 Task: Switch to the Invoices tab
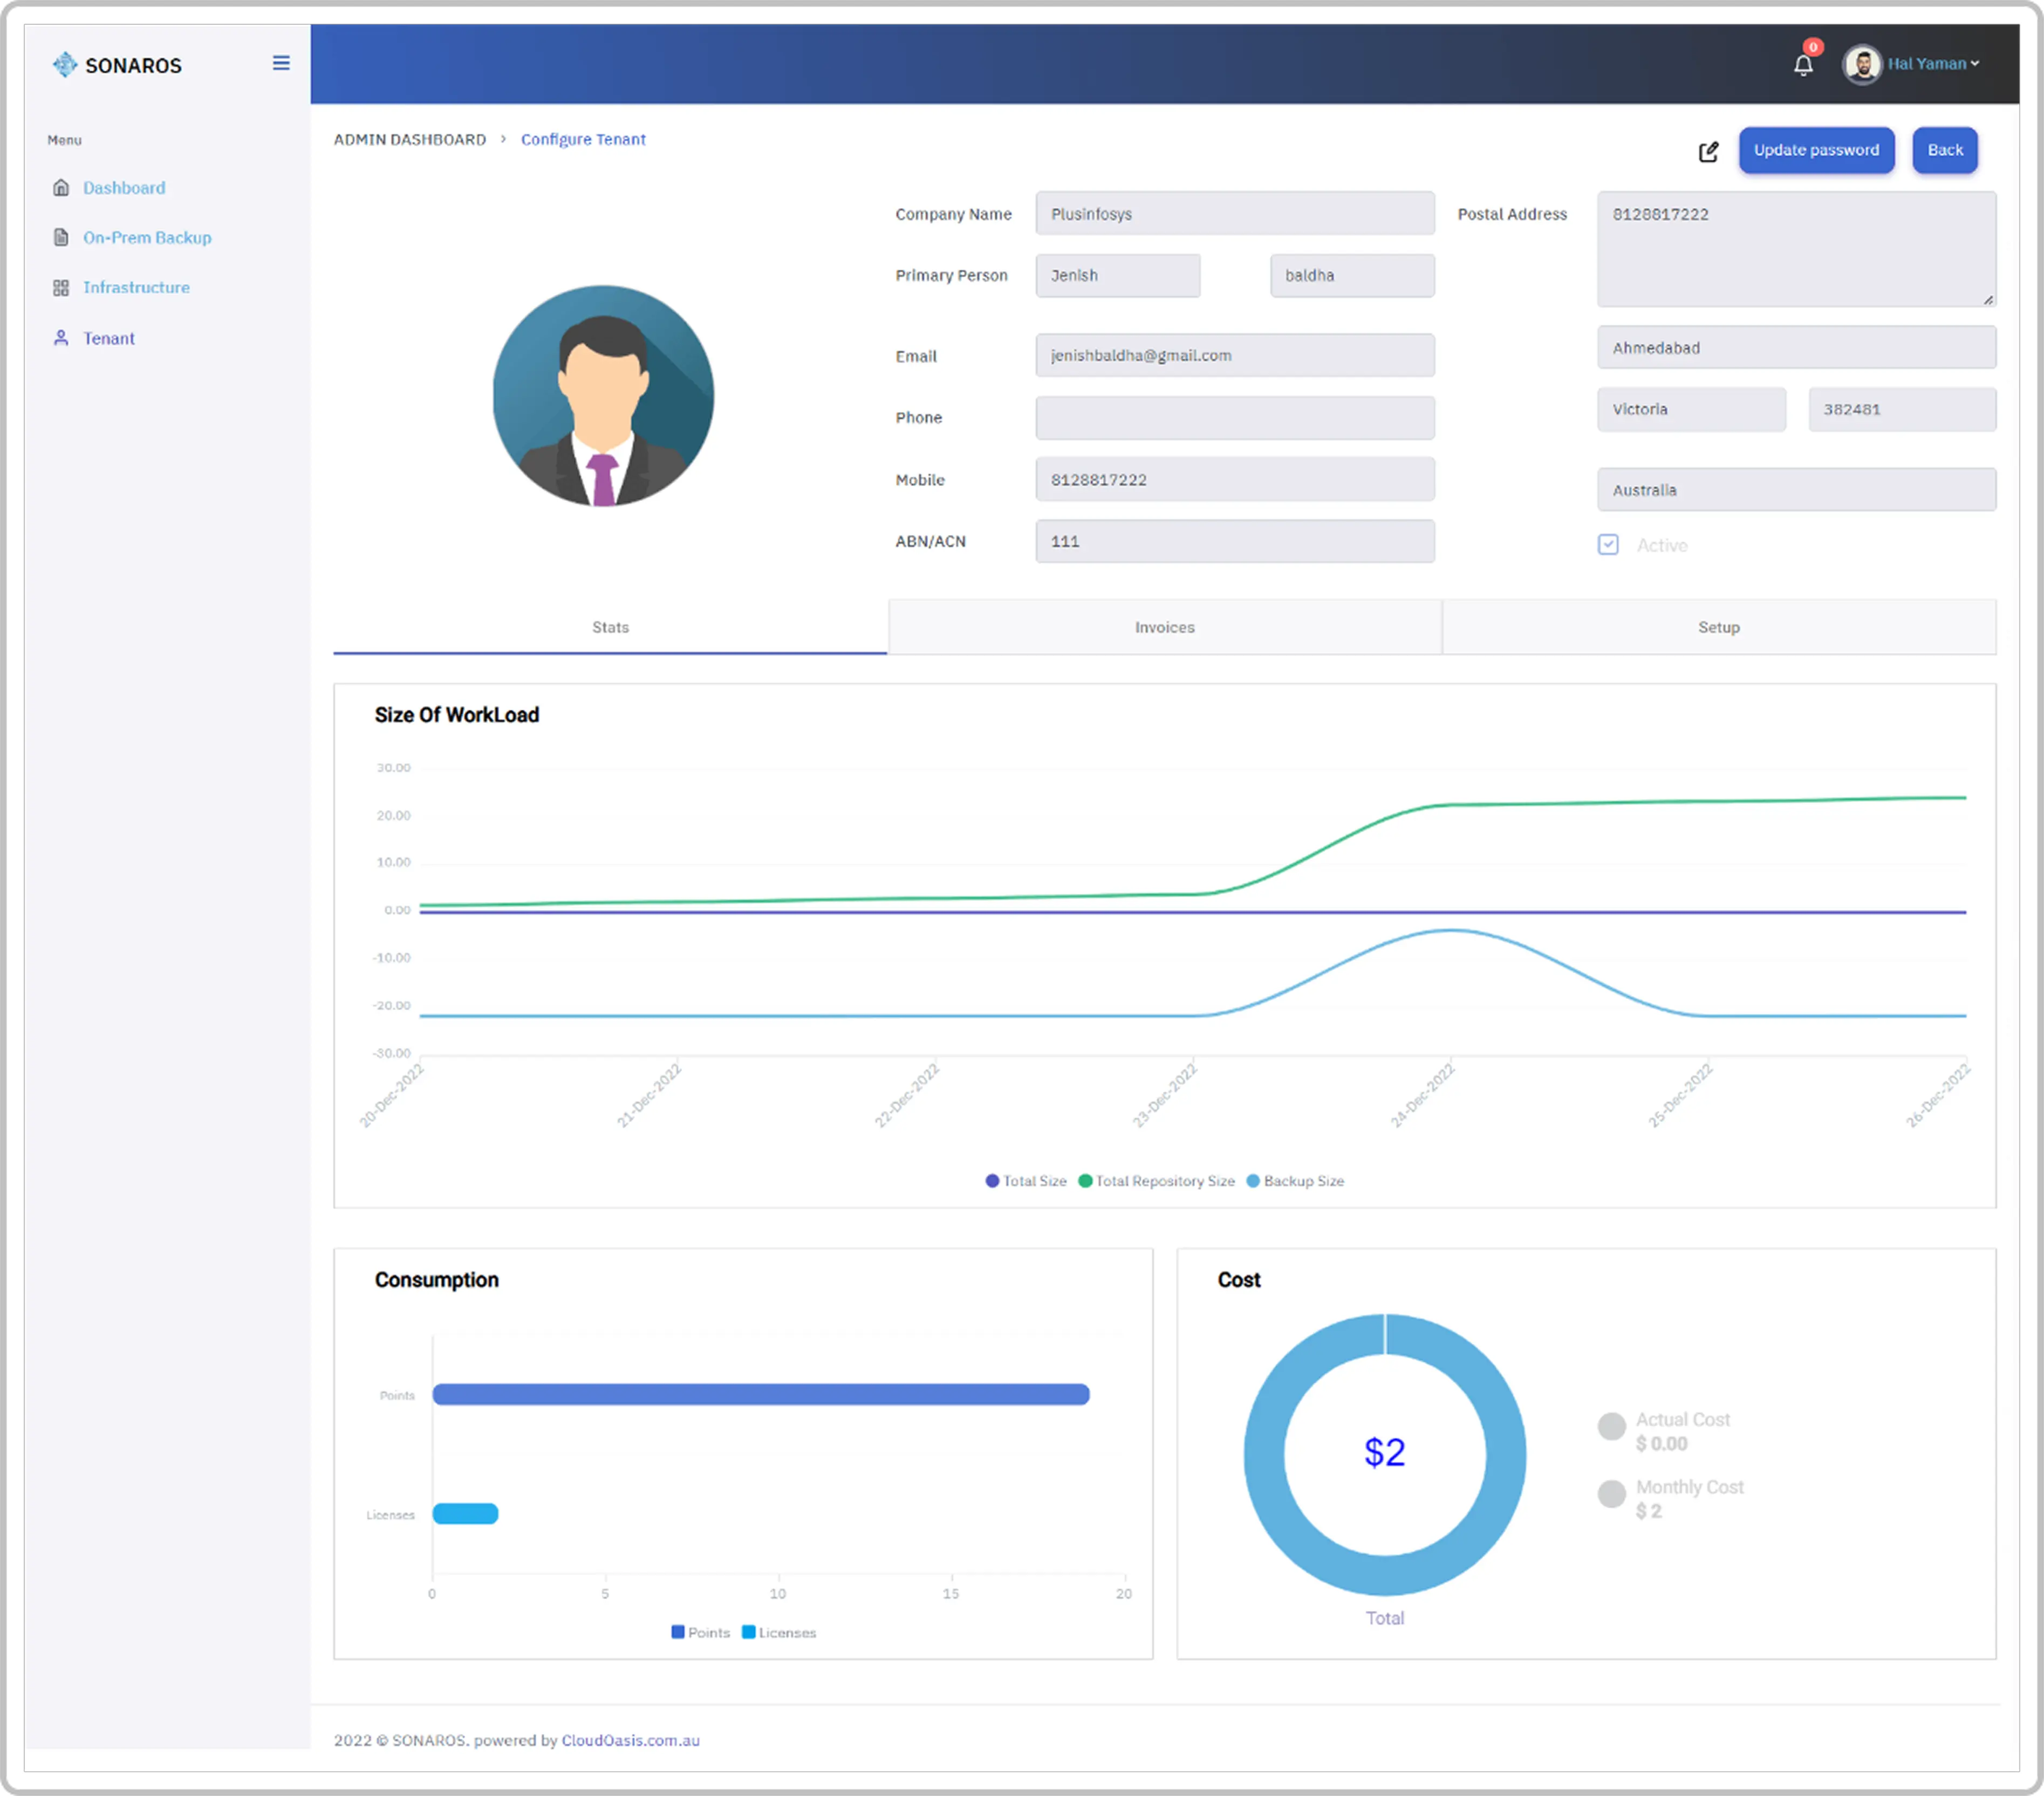(x=1163, y=627)
